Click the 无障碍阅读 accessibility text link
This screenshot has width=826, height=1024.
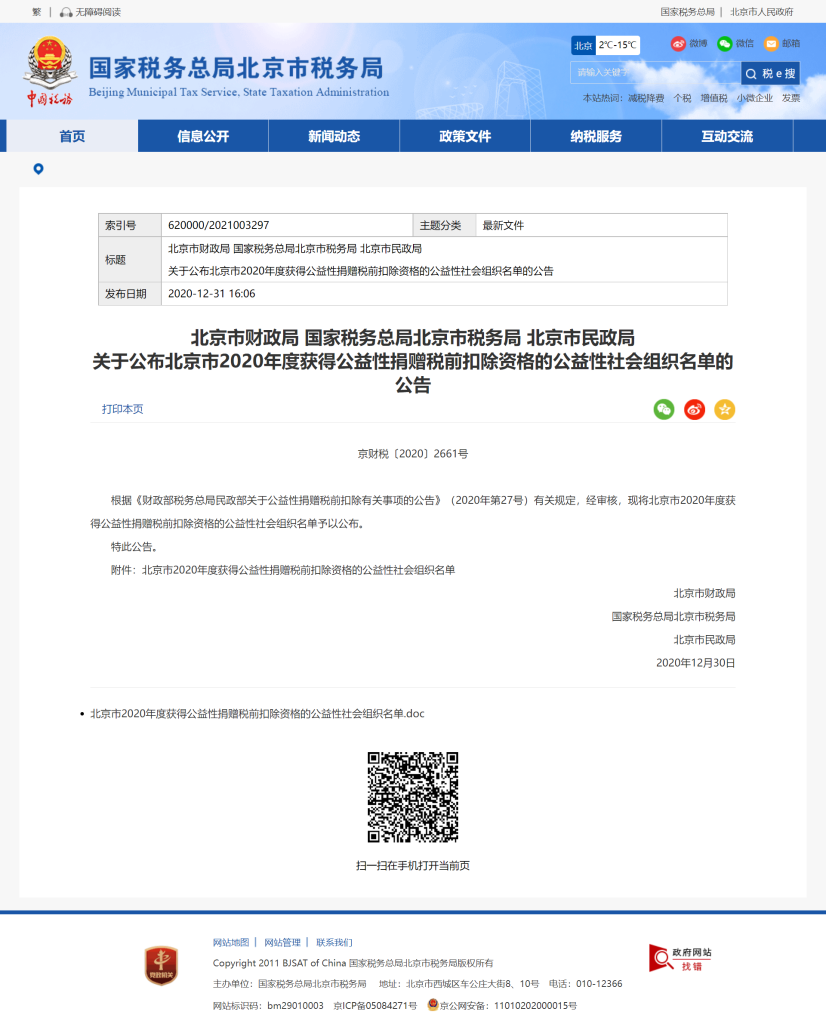98,12
